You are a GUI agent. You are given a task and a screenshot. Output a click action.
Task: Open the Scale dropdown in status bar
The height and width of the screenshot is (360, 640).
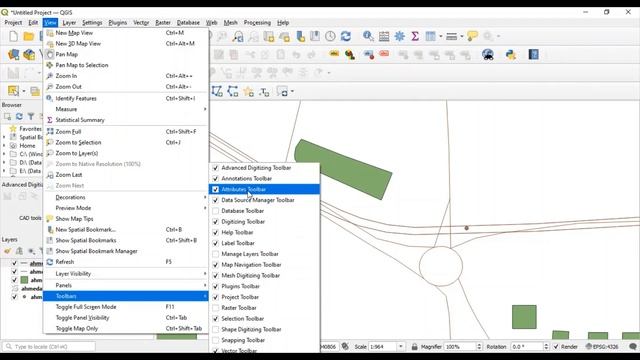click(x=400, y=347)
